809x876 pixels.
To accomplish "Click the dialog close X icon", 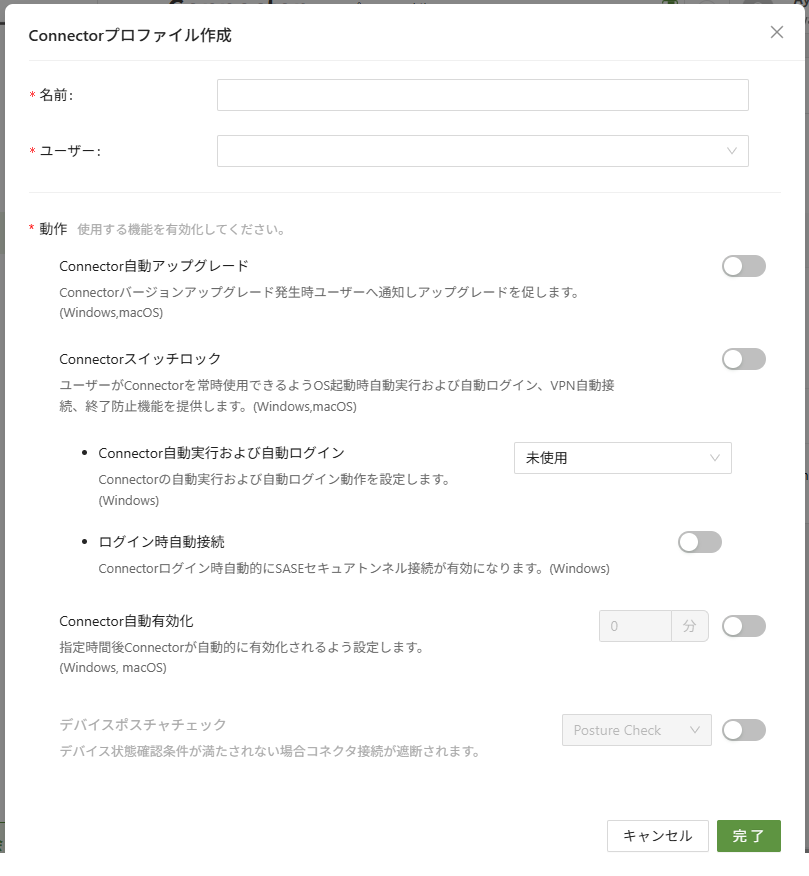I will pyautogui.click(x=777, y=31).
